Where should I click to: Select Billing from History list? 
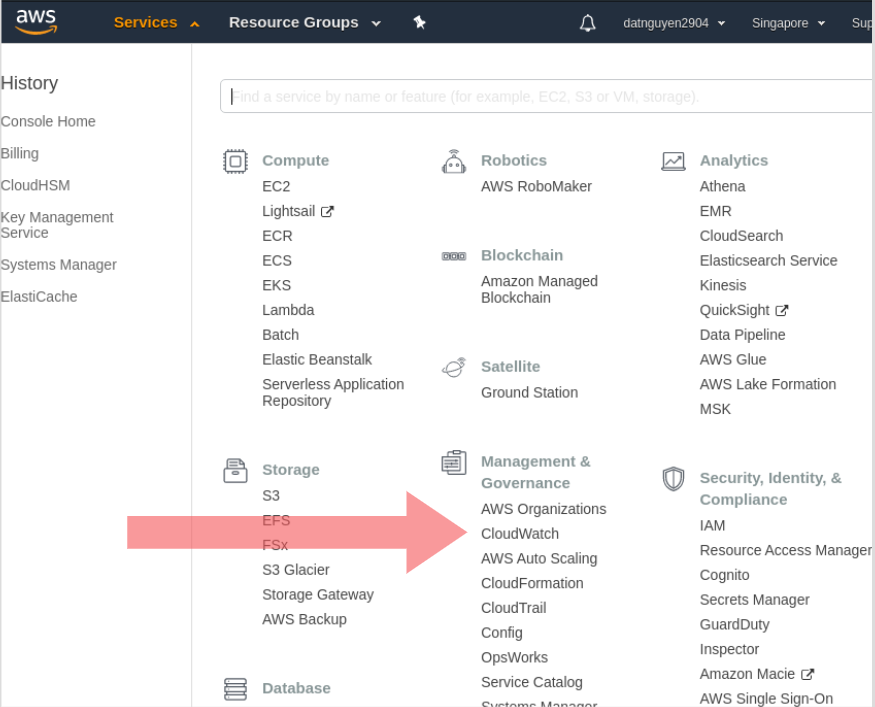click(x=20, y=153)
